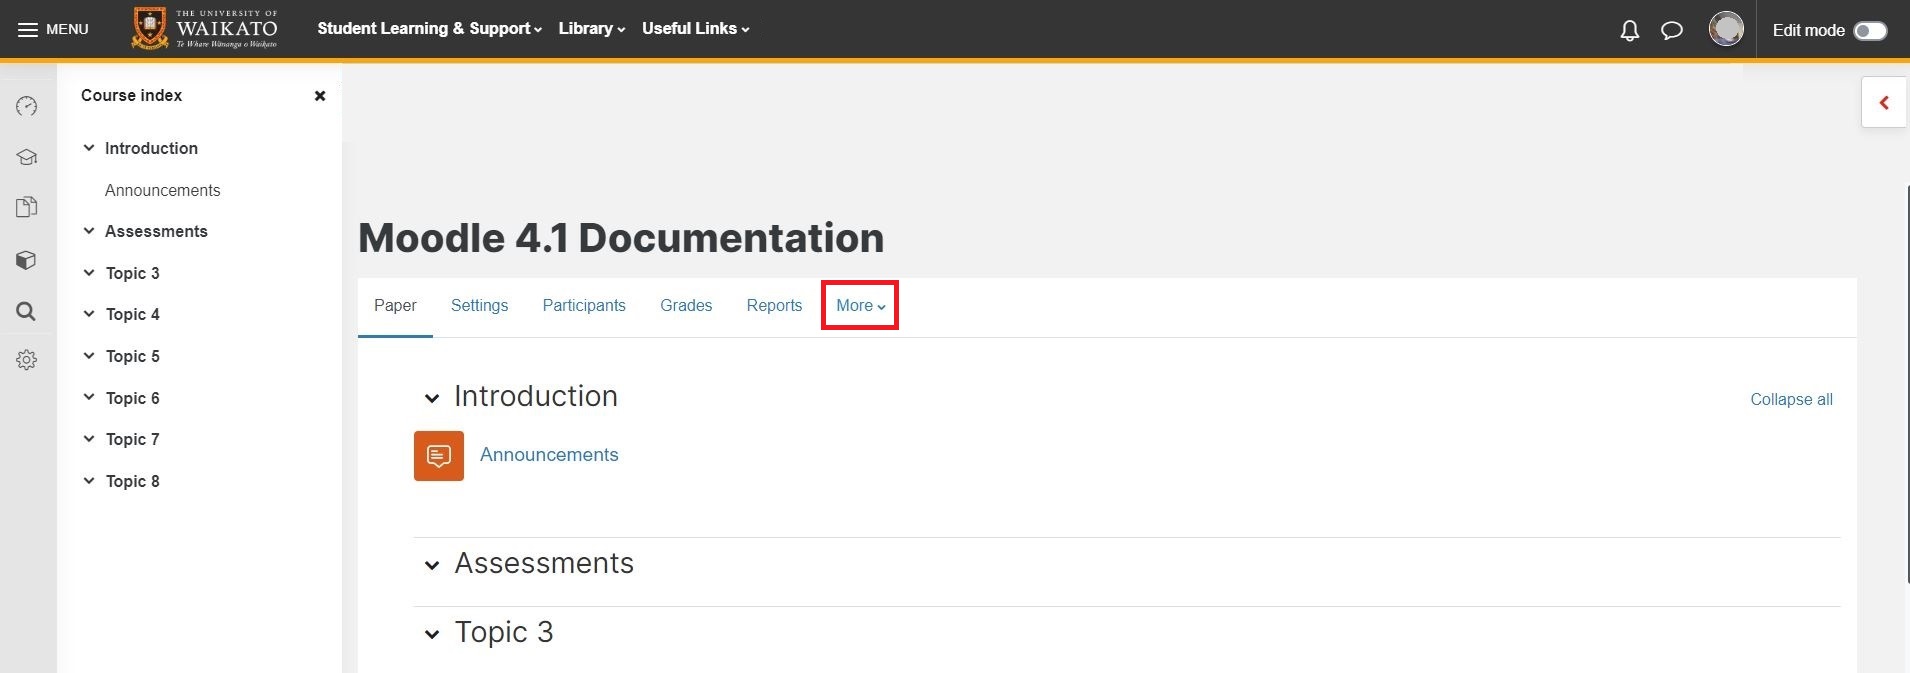
Task: Collapse Topic 8 chevron in course index
Action: pyautogui.click(x=89, y=481)
